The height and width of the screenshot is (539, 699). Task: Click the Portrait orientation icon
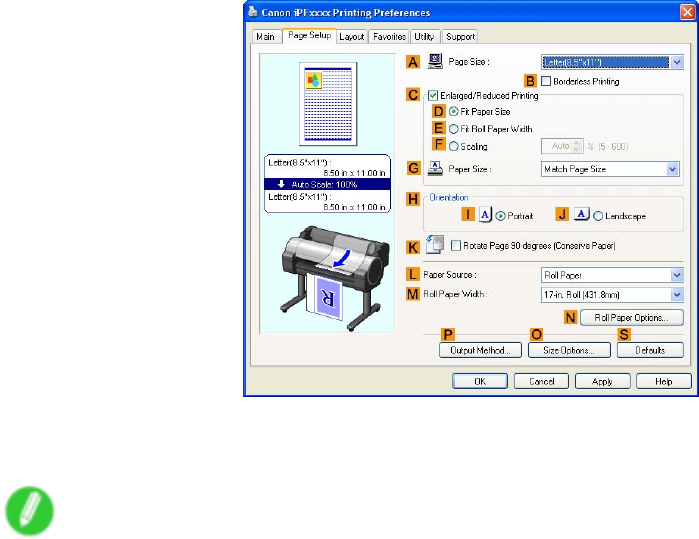[485, 215]
